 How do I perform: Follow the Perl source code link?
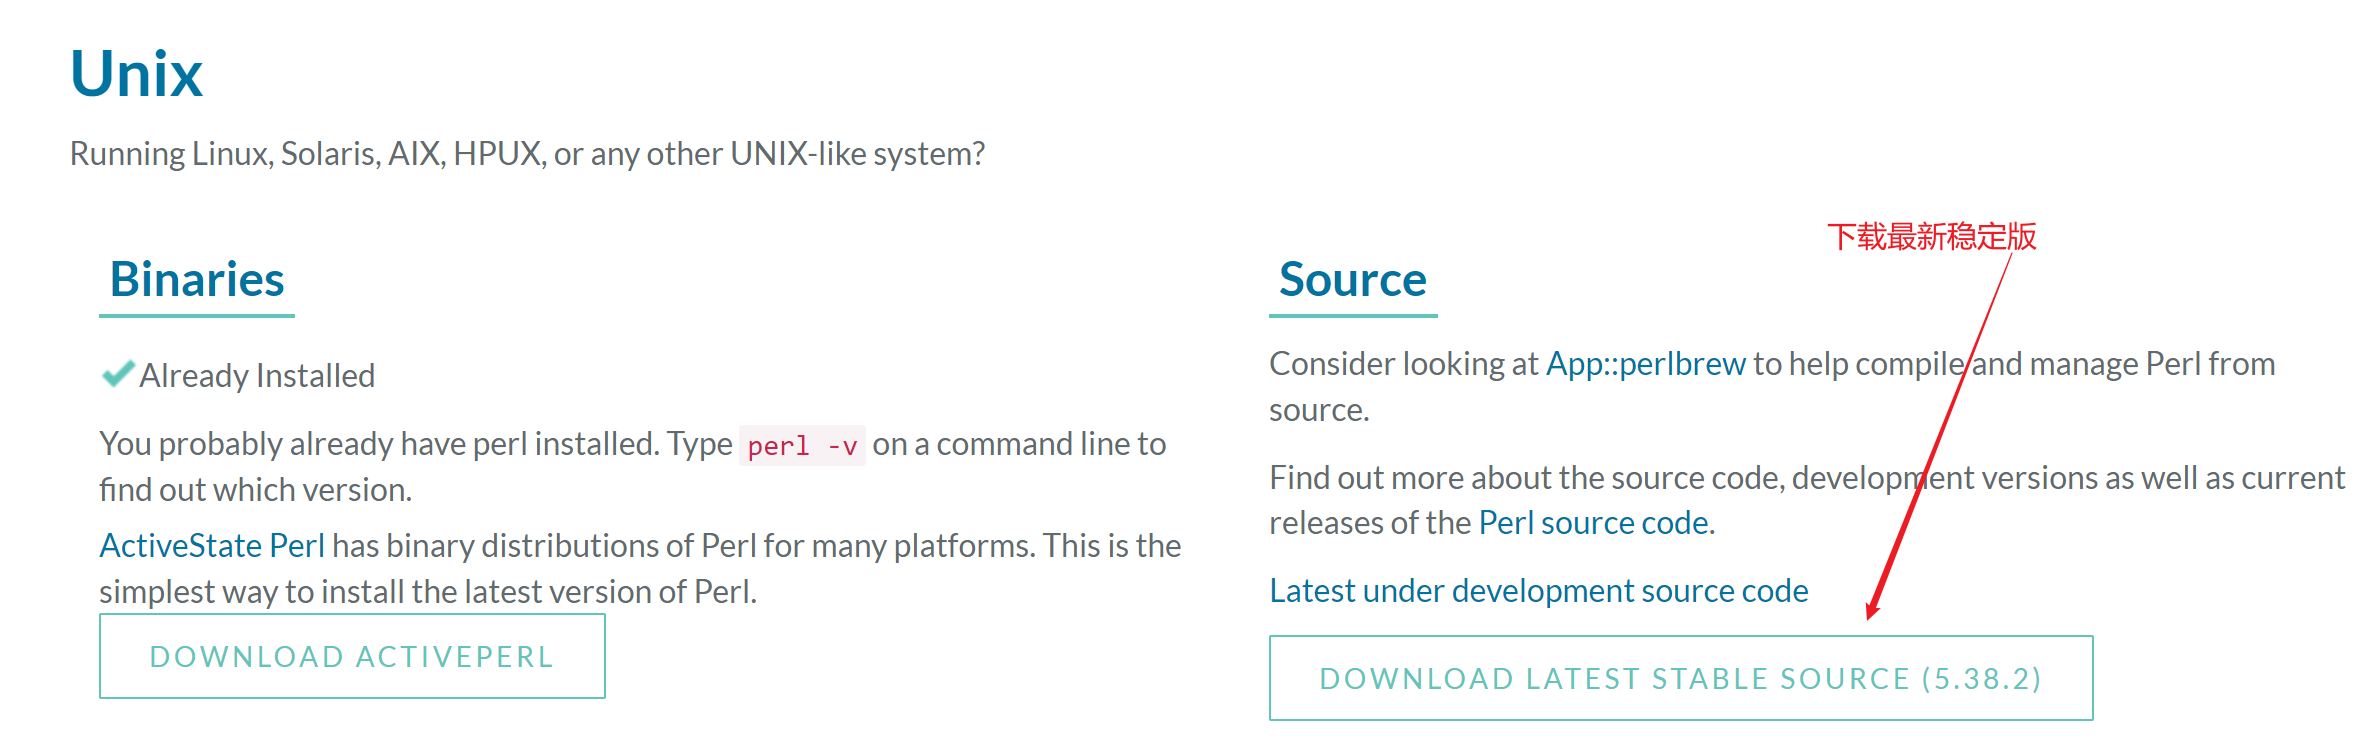pos(1593,523)
